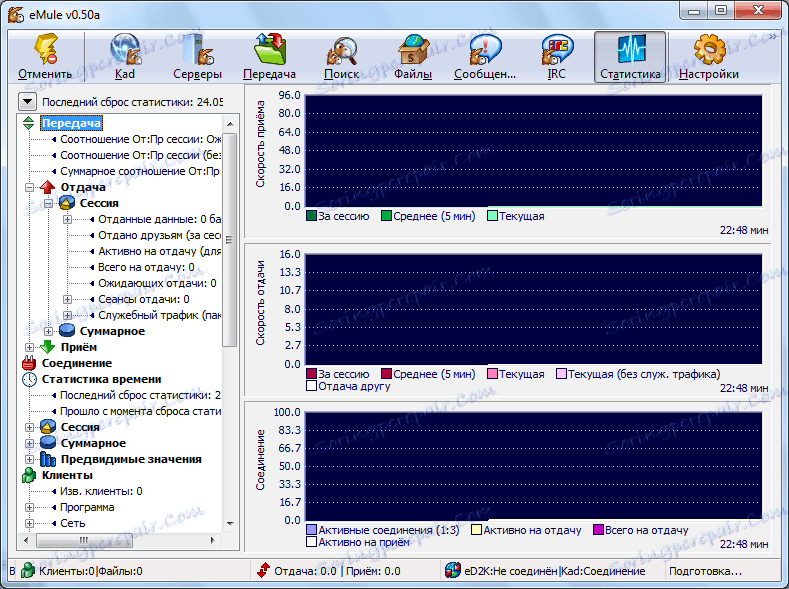Open the Поиск search window
Screen dimensions: 789x589
(x=342, y=56)
